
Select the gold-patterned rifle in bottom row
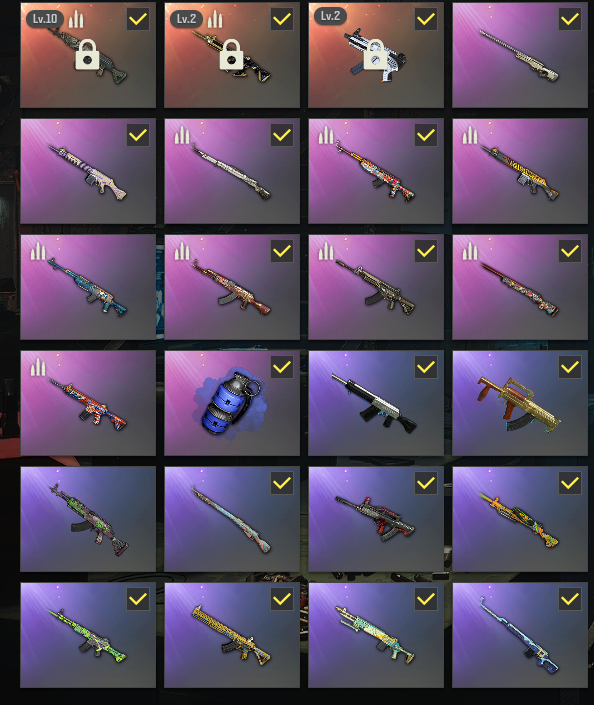[x=232, y=635]
